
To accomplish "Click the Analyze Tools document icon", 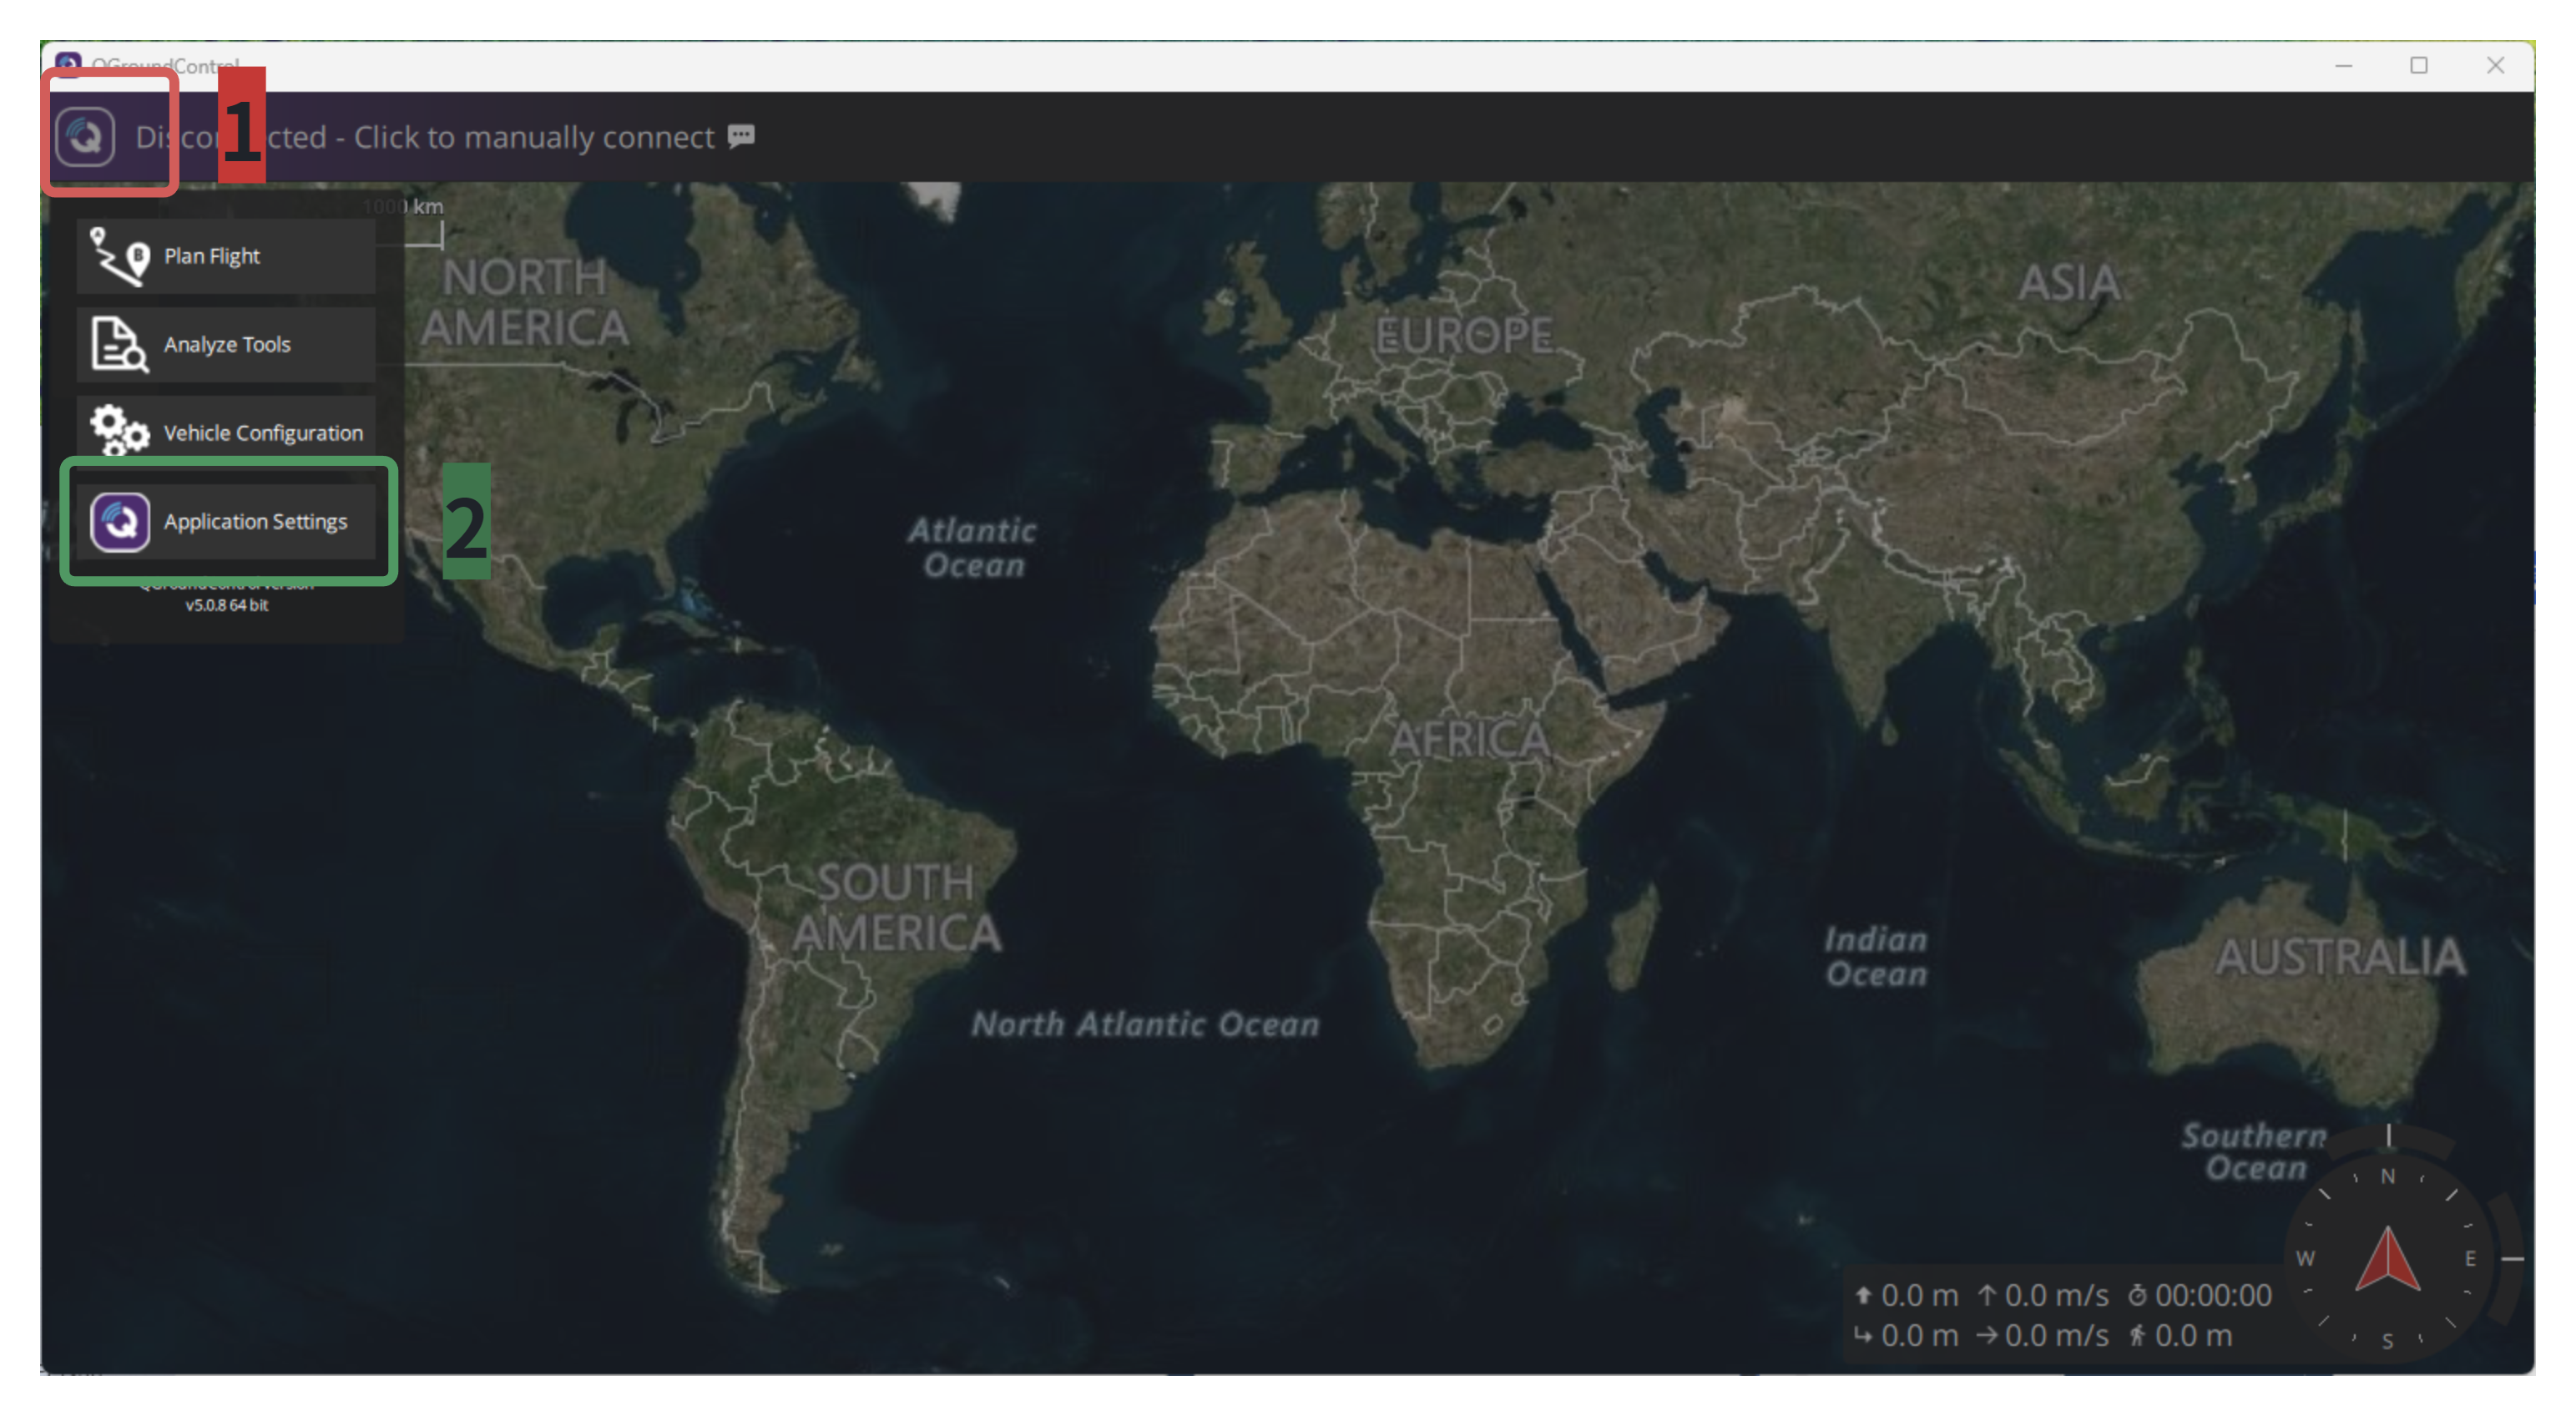I will coord(119,344).
